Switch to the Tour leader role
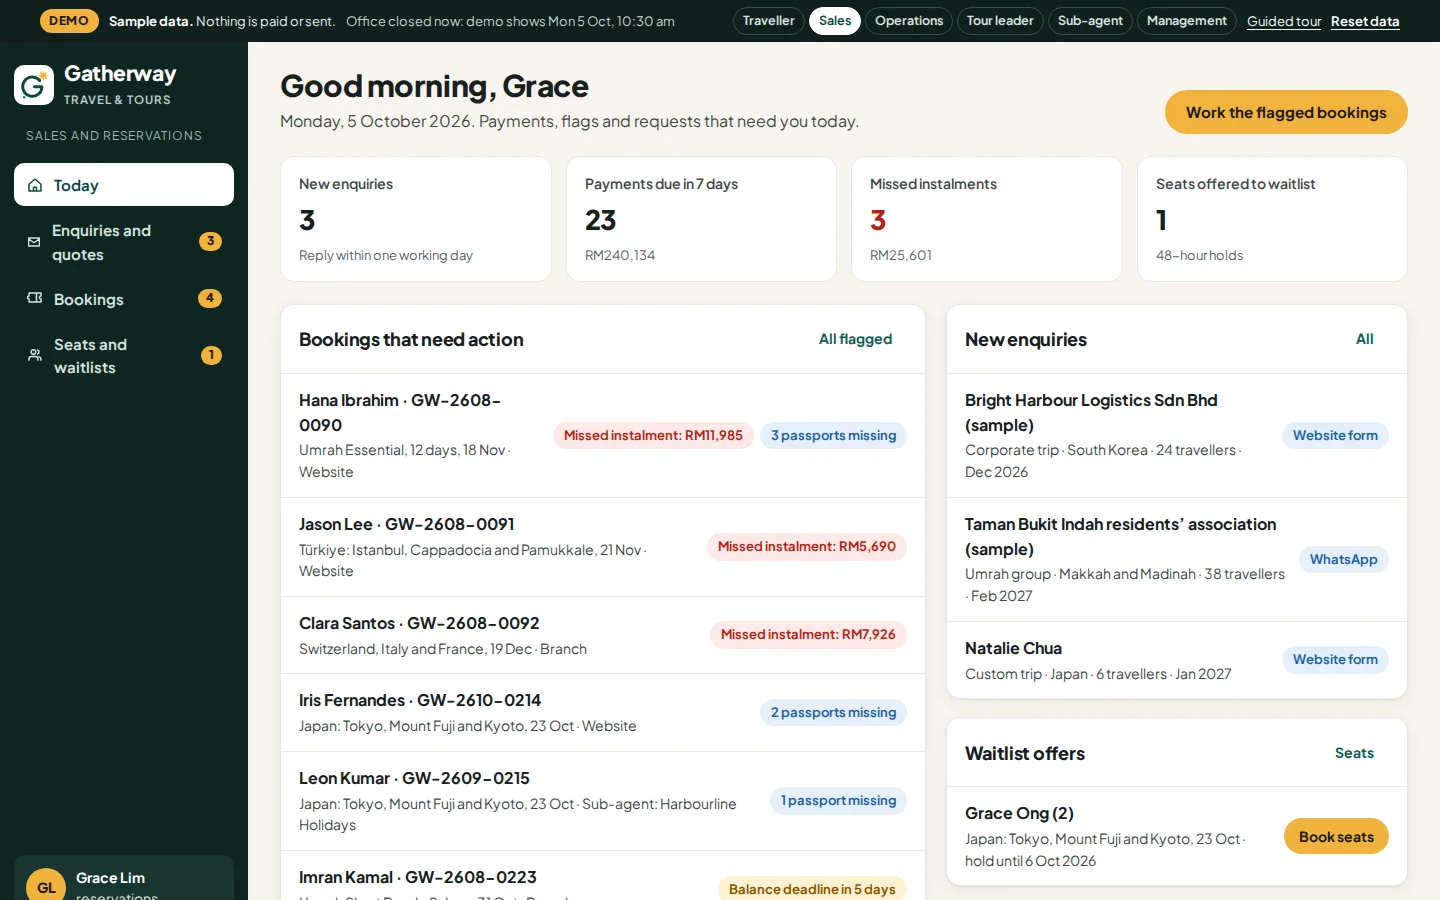Image resolution: width=1440 pixels, height=900 pixels. tap(1000, 21)
